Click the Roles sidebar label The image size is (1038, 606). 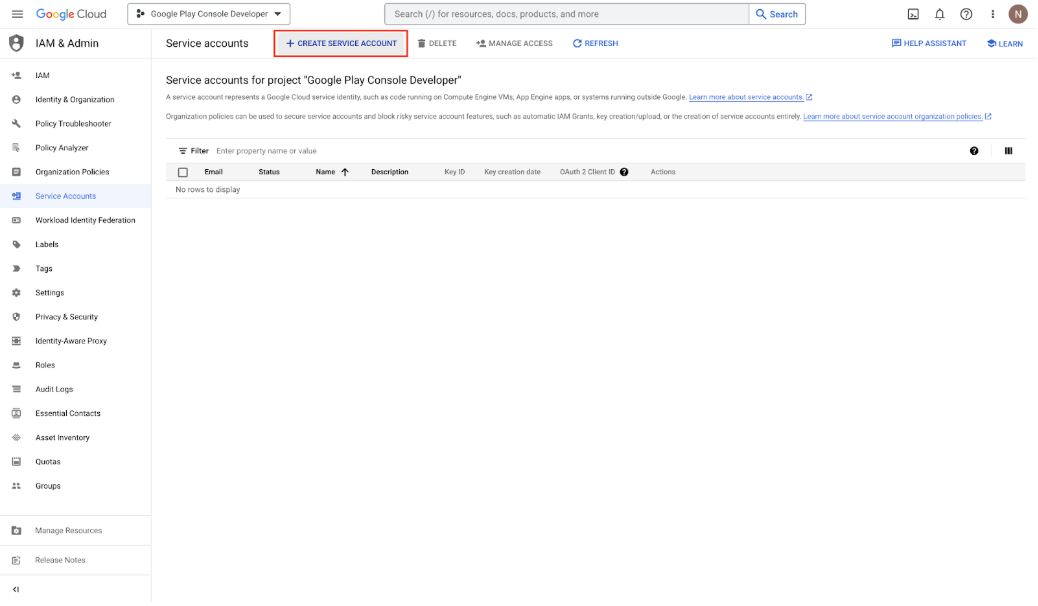pyautogui.click(x=45, y=366)
